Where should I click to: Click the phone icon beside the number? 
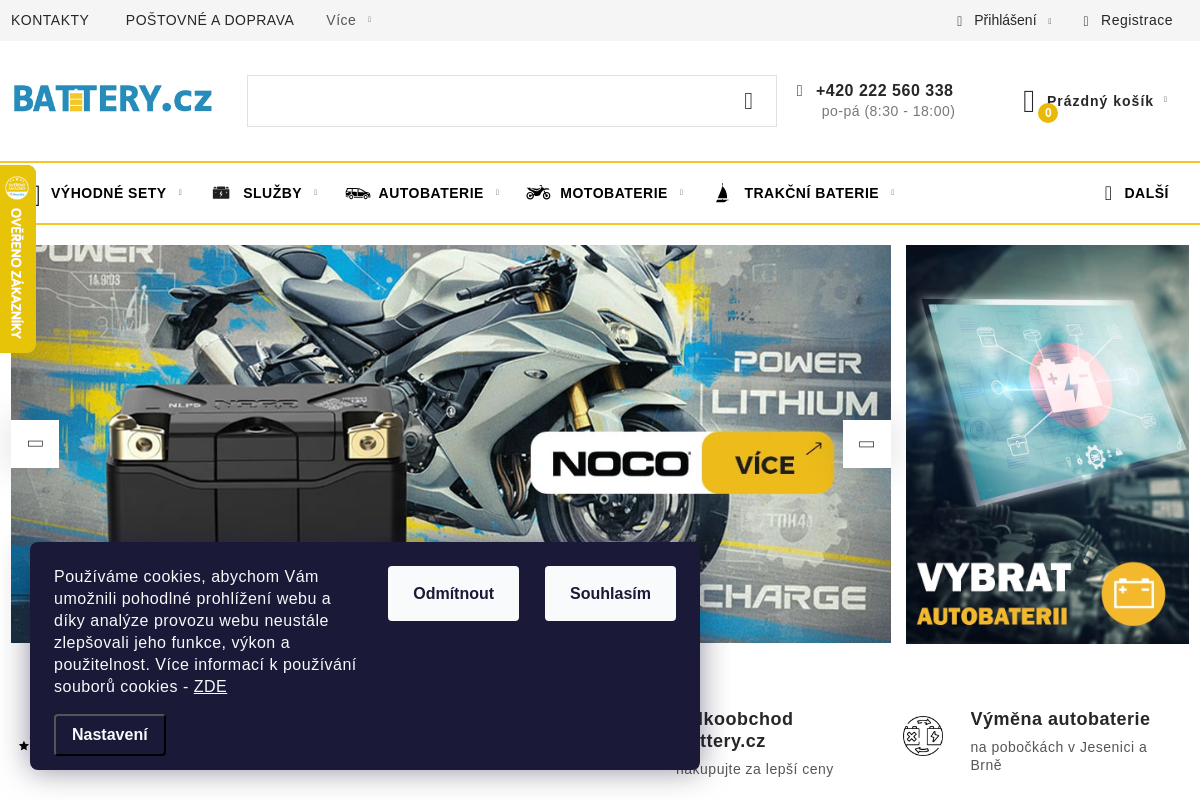coord(799,90)
